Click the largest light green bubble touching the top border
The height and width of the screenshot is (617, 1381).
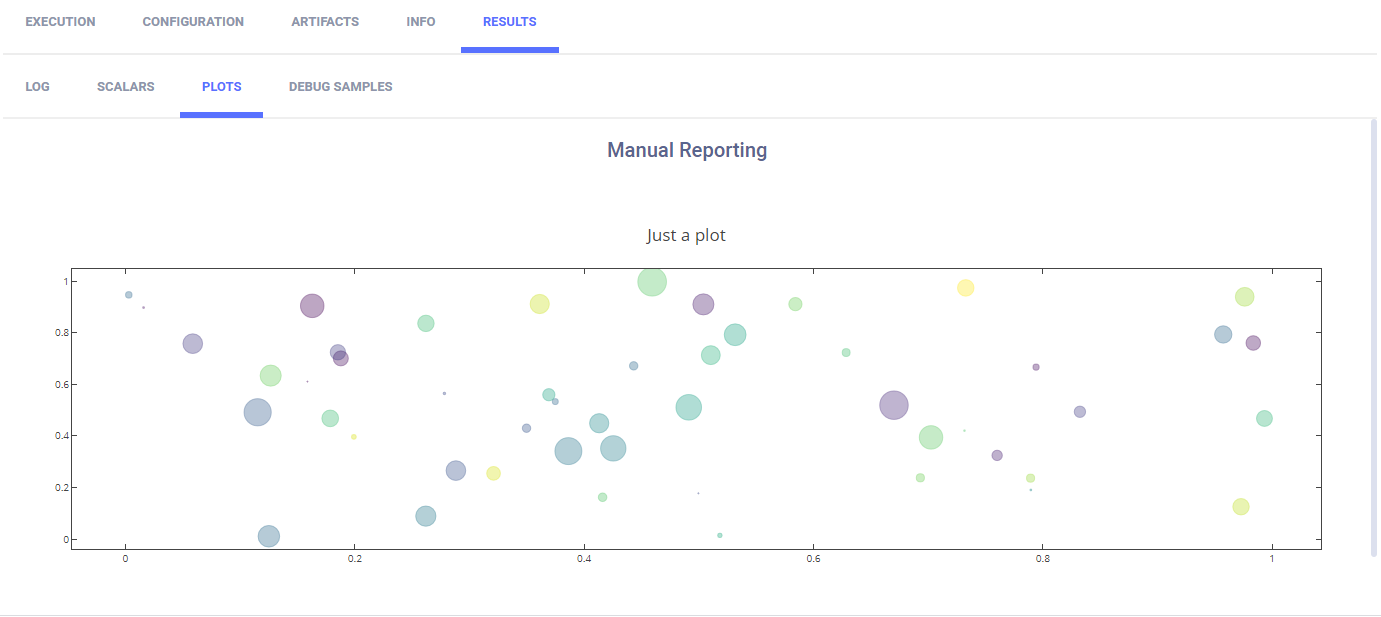pyautogui.click(x=652, y=283)
